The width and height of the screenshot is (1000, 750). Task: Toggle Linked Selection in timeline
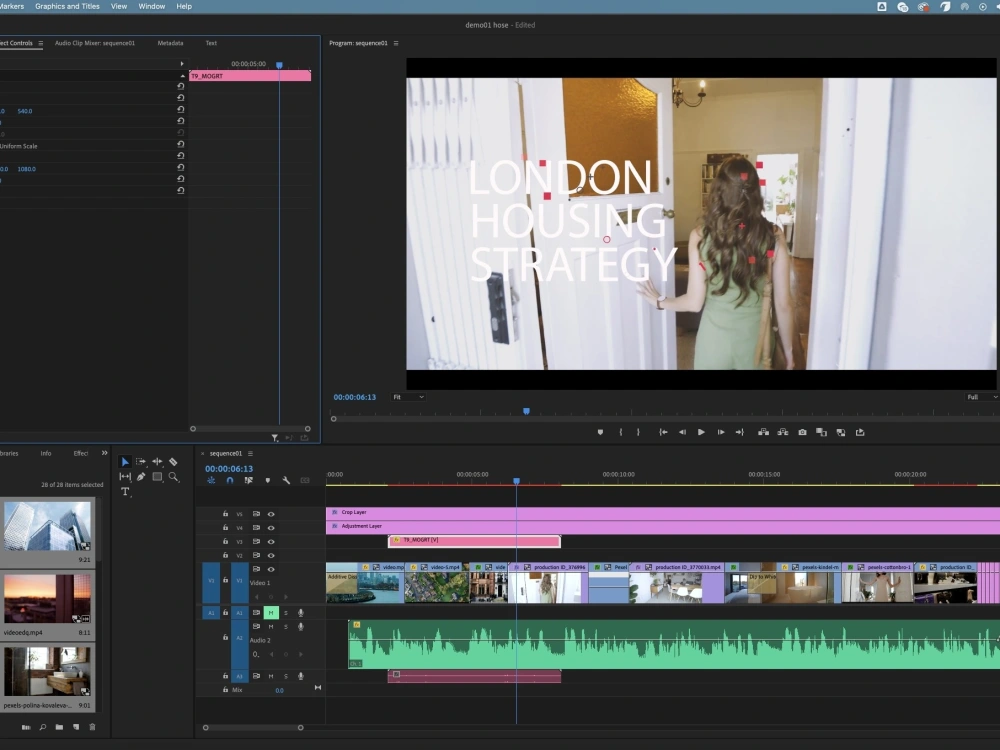[249, 480]
